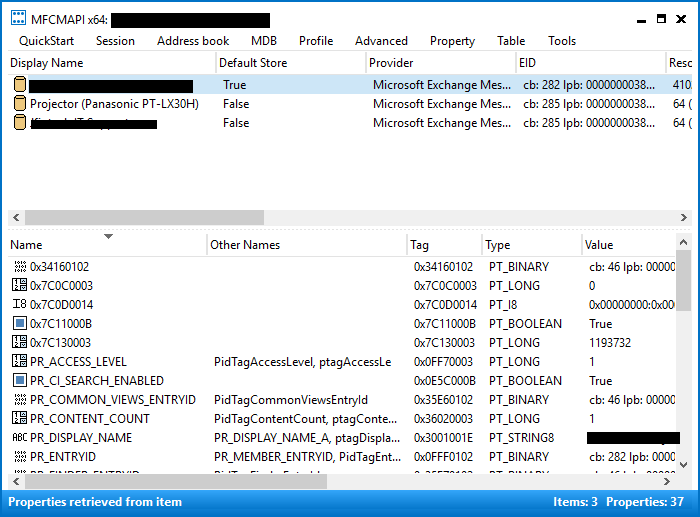The height and width of the screenshot is (517, 700).
Task: Click the MFCMAPI application icon in title bar
Action: click(x=18, y=18)
